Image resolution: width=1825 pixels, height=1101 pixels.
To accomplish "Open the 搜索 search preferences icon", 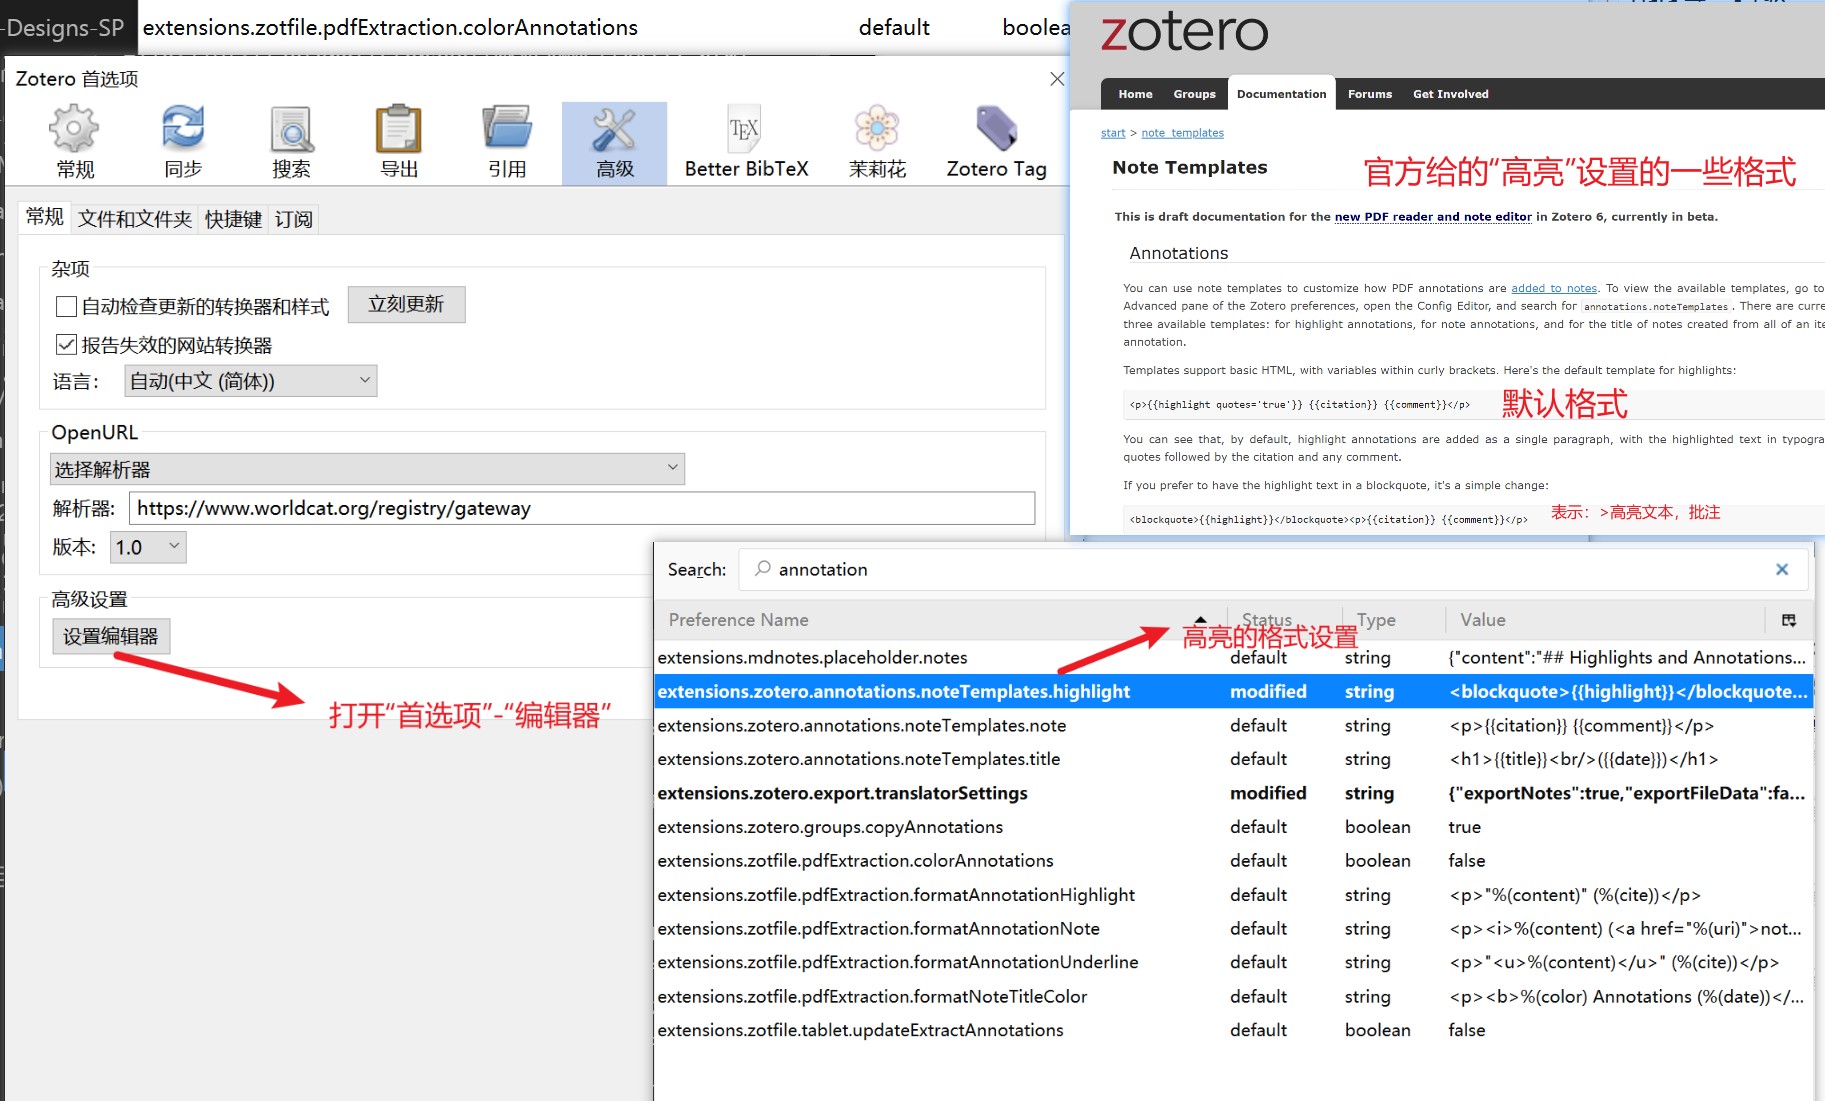I will tap(290, 140).
